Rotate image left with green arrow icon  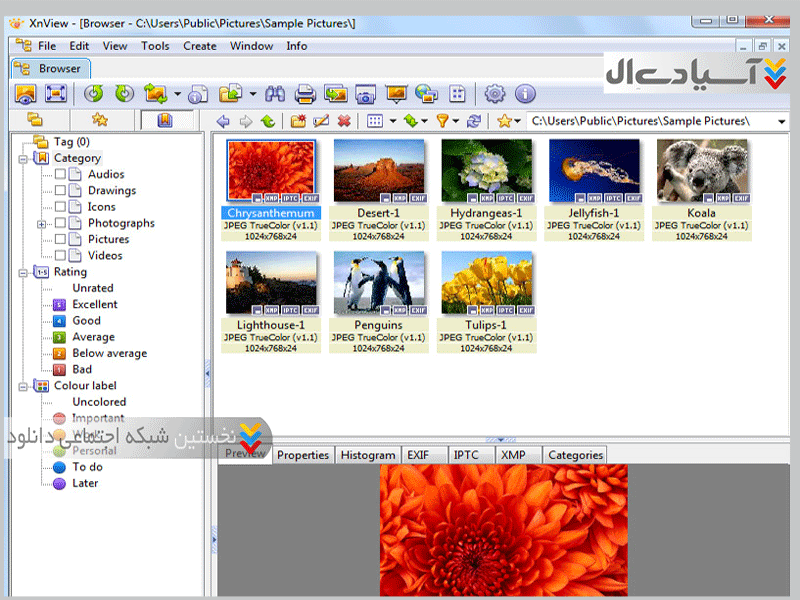(93, 94)
